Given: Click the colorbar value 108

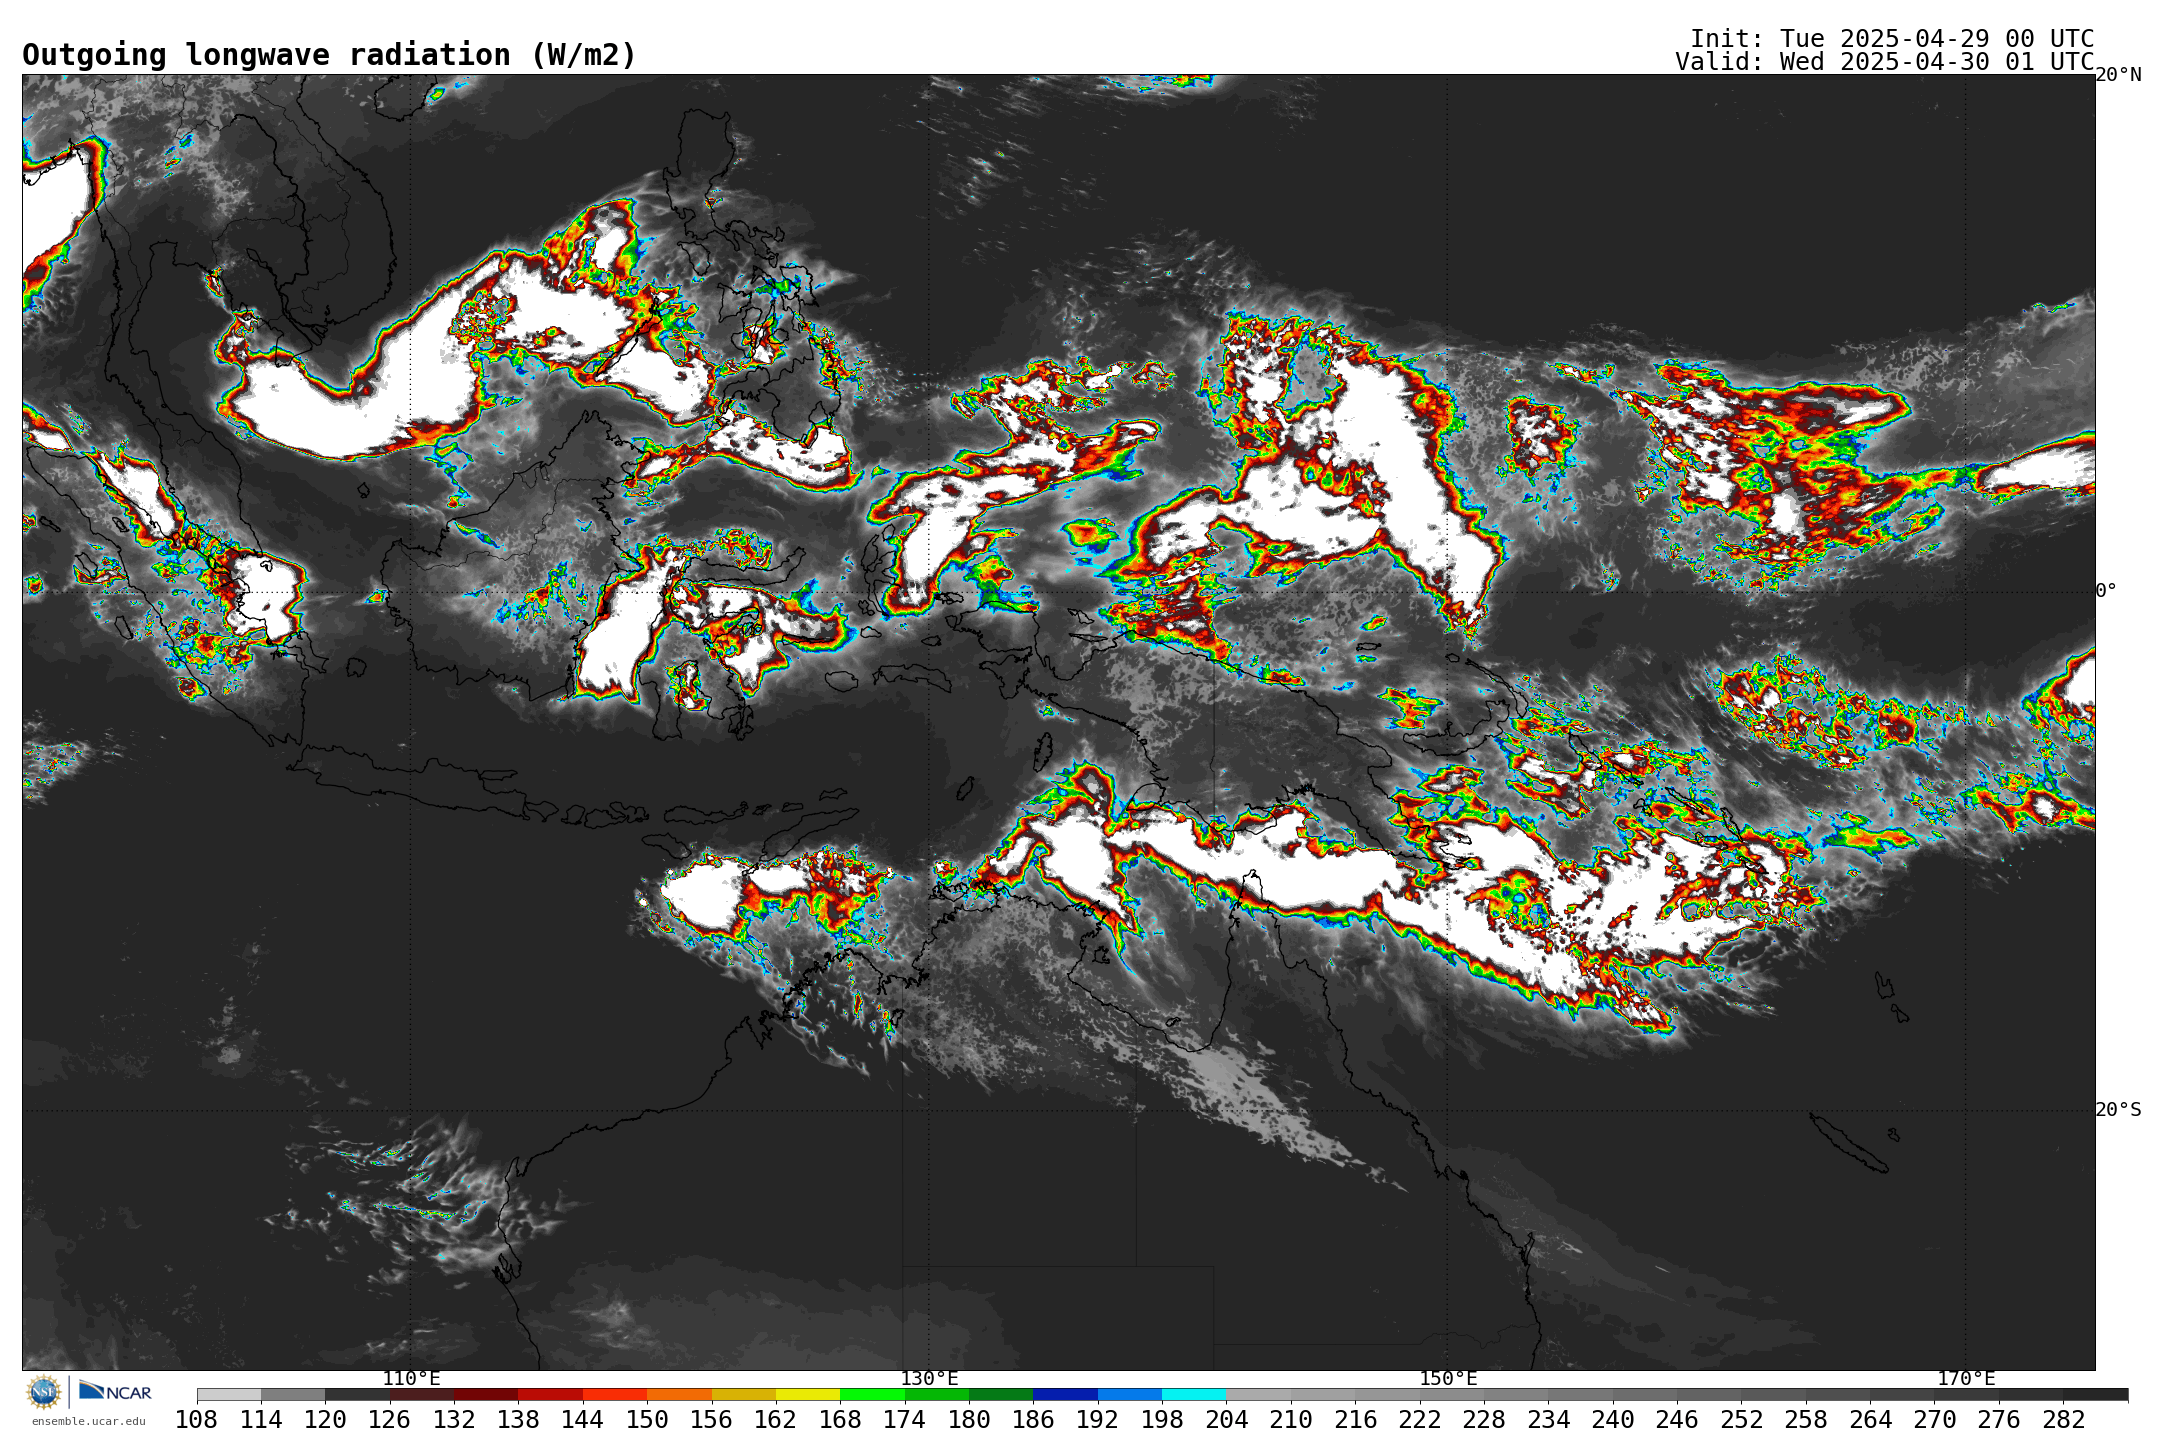Looking at the screenshot, I should click(x=197, y=1419).
